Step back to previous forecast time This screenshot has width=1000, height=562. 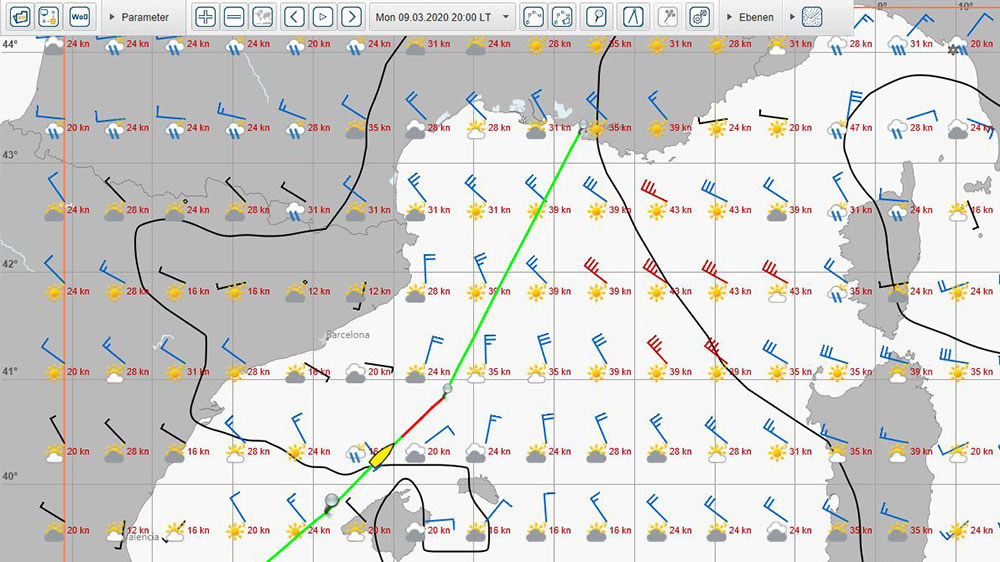tap(293, 17)
